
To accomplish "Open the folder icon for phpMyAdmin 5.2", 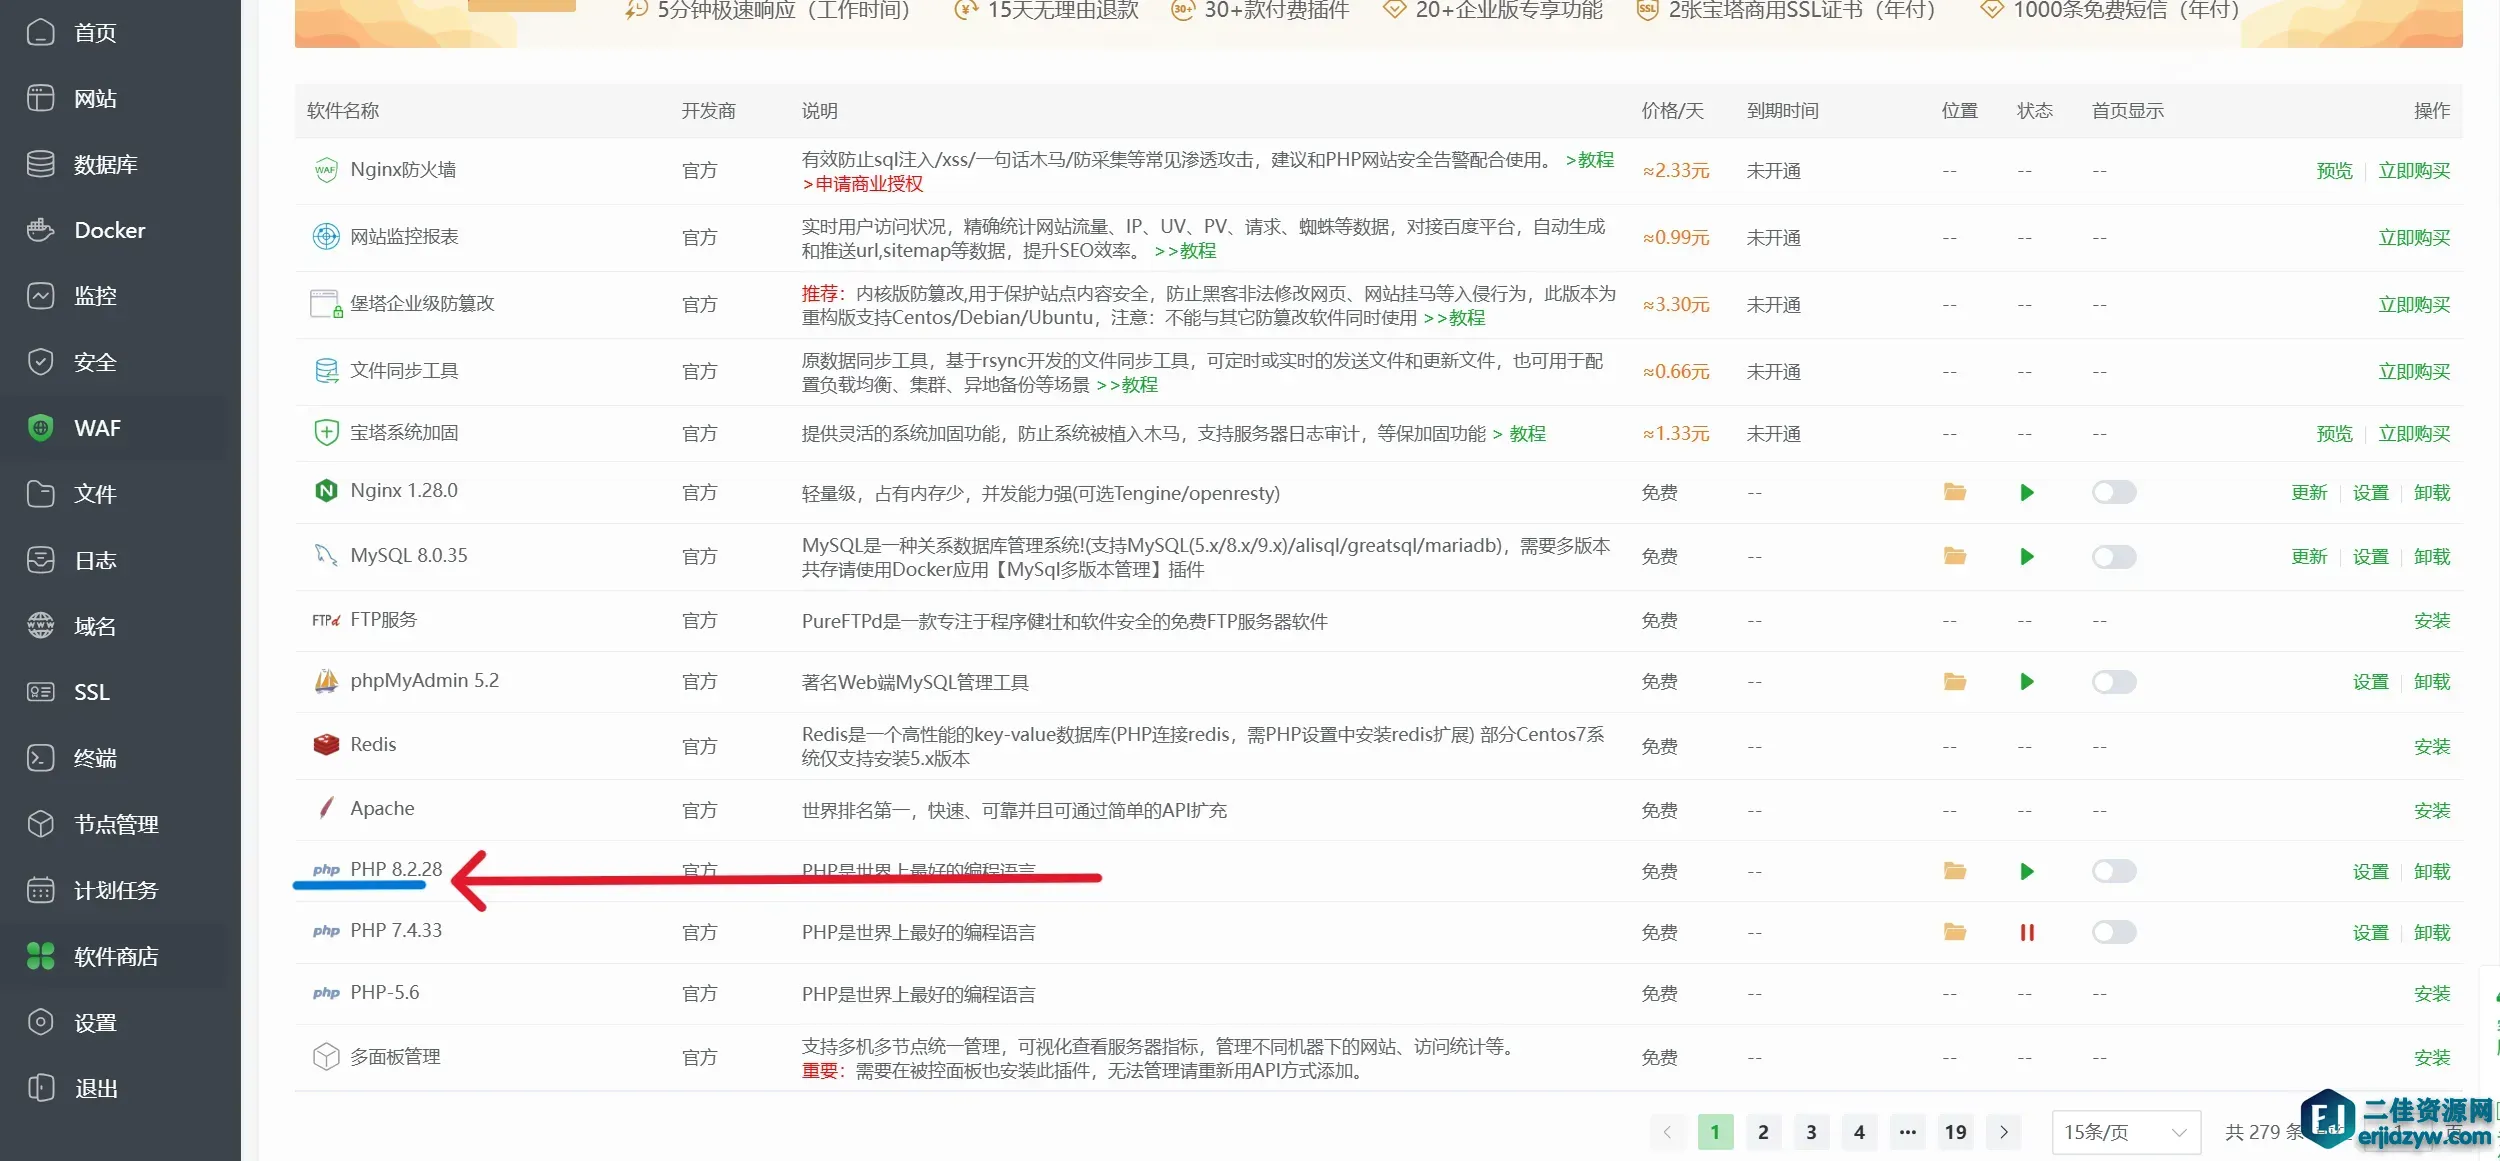I will pyautogui.click(x=1954, y=682).
